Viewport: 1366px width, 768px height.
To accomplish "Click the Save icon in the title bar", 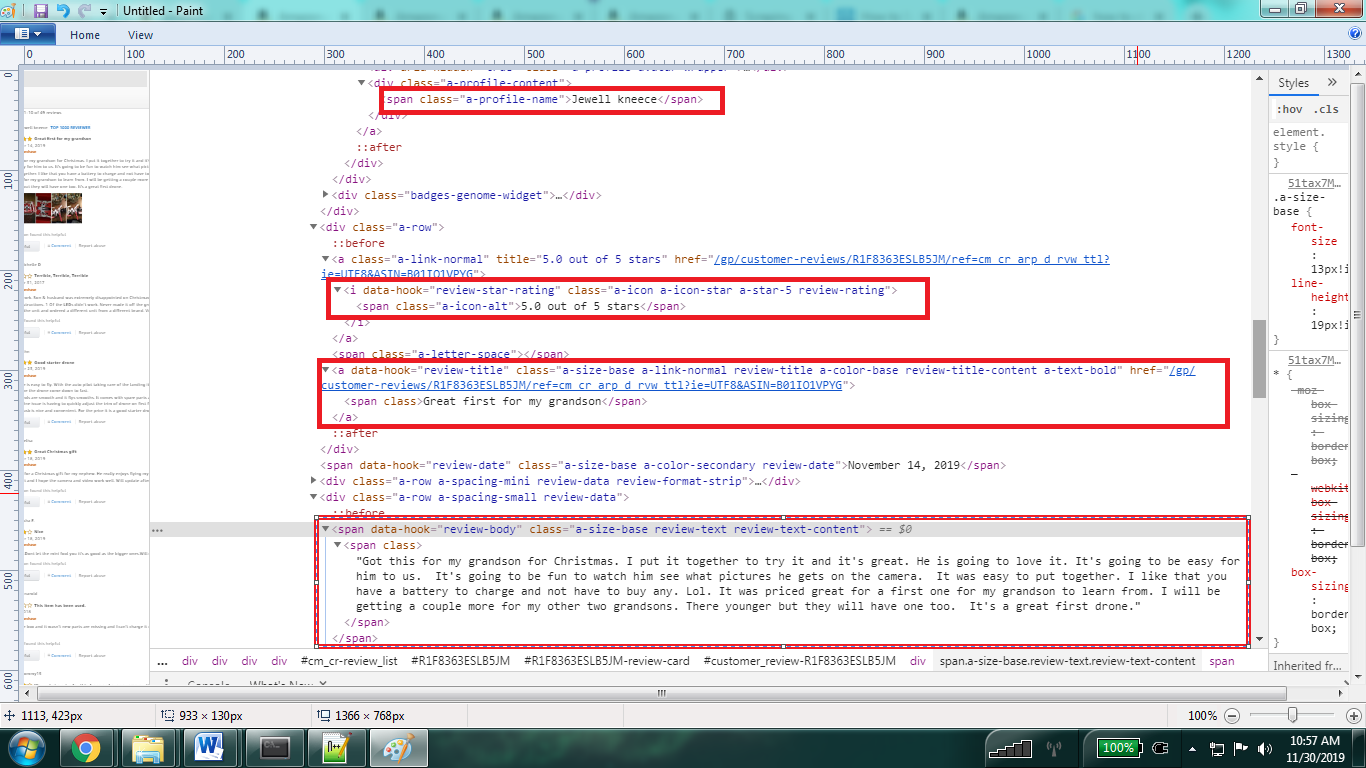I will click(41, 11).
